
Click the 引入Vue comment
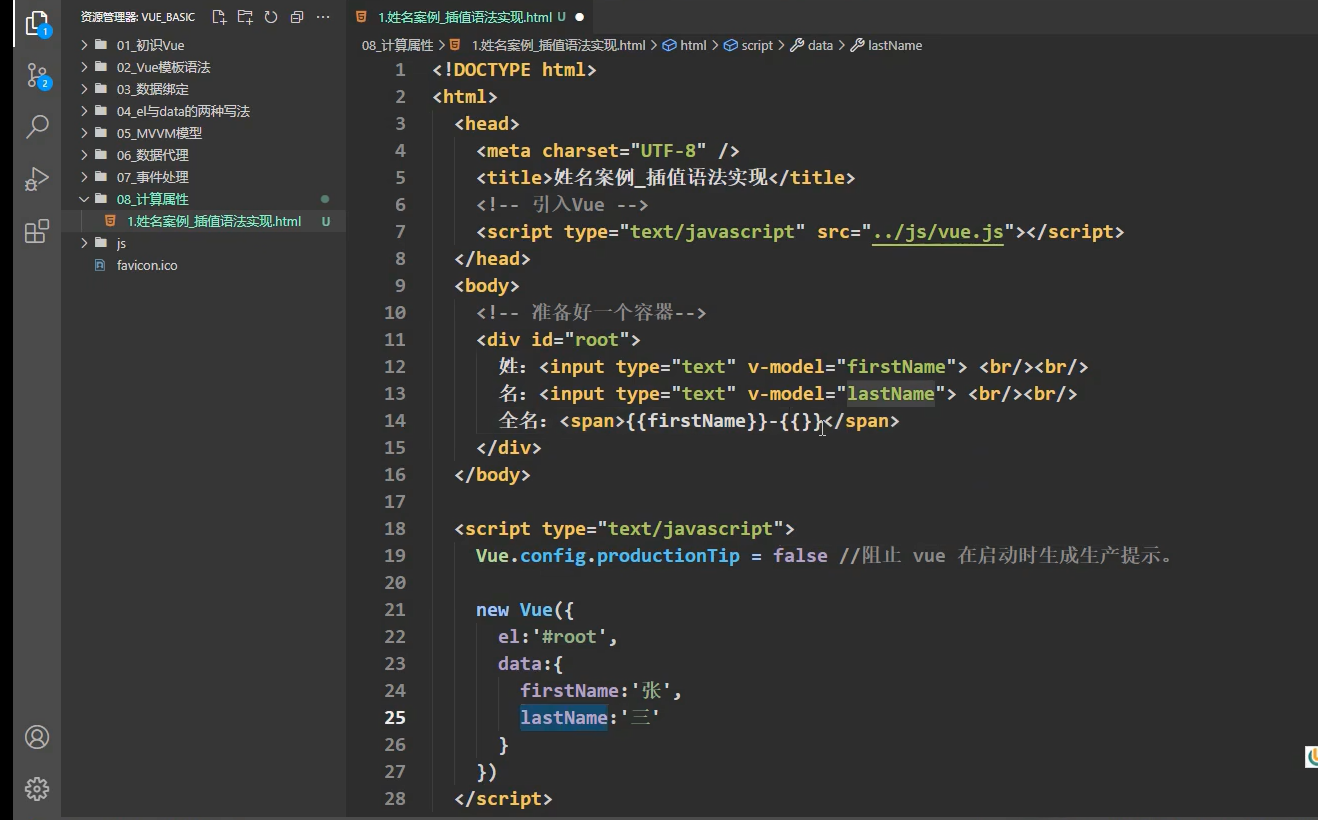click(562, 205)
